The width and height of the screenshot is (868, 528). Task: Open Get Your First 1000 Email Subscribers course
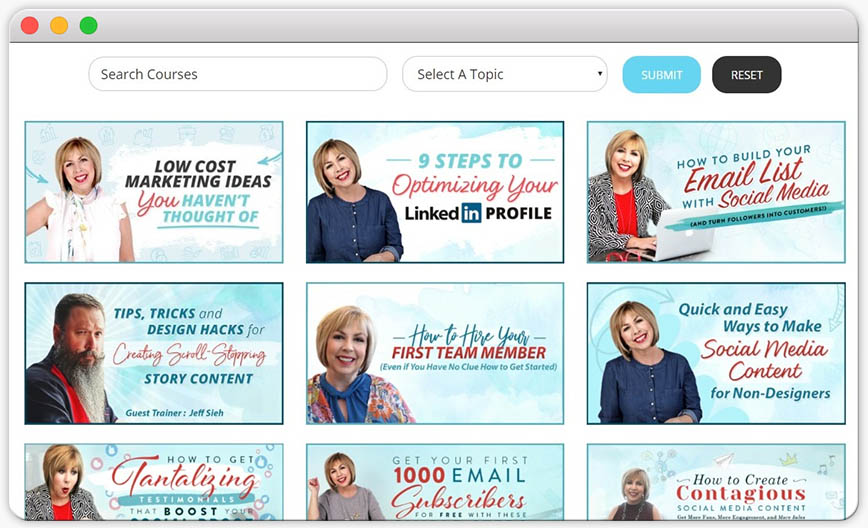[435, 482]
